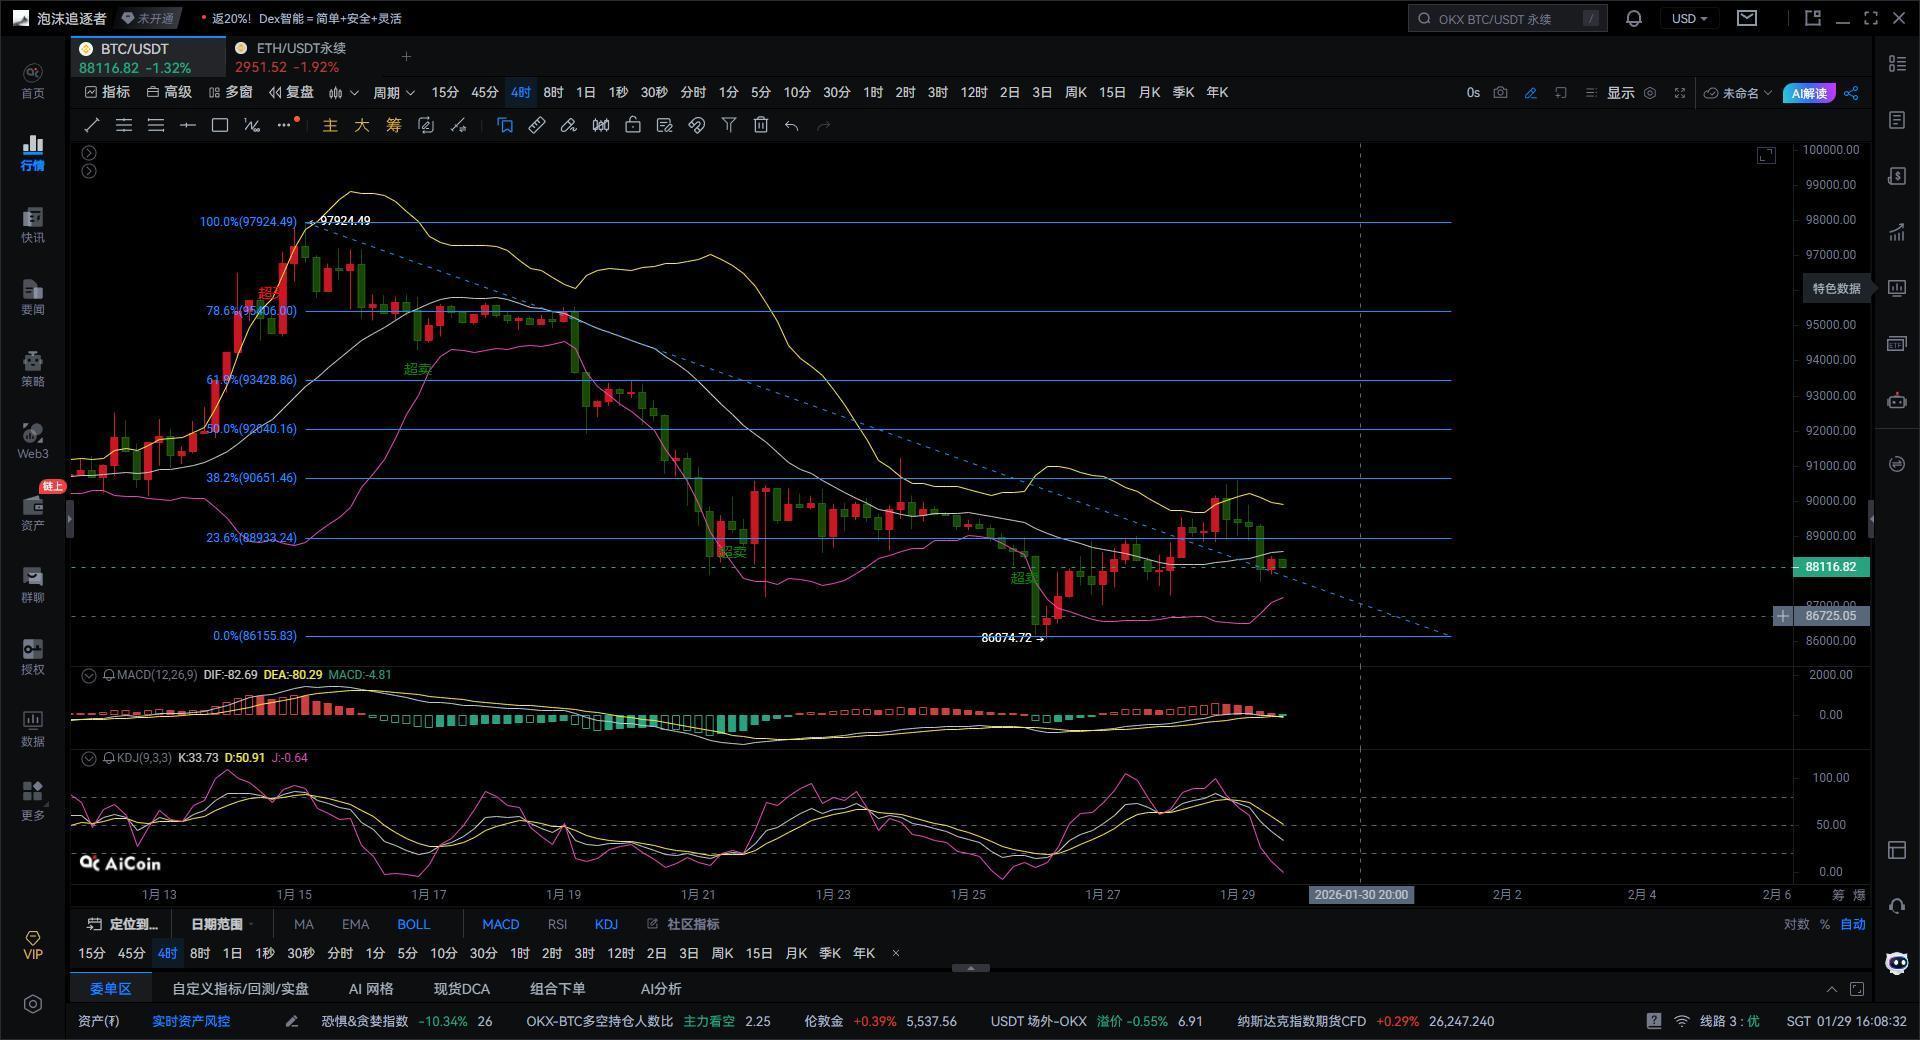Toggle the RSI indicator on
The width and height of the screenshot is (1920, 1040).
557,924
